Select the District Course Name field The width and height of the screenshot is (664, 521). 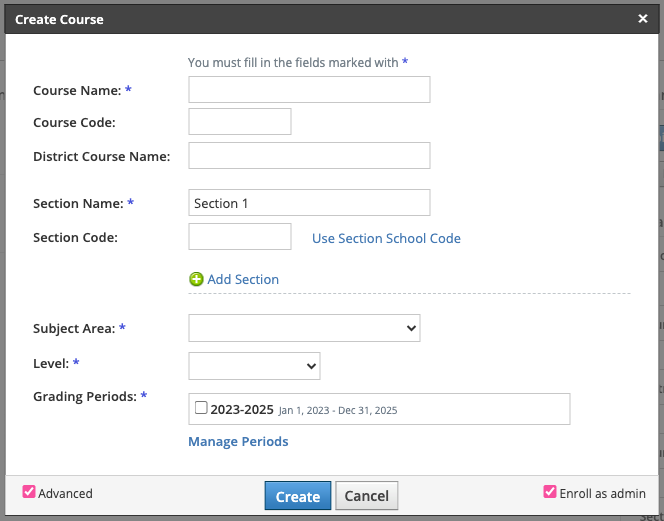point(309,156)
